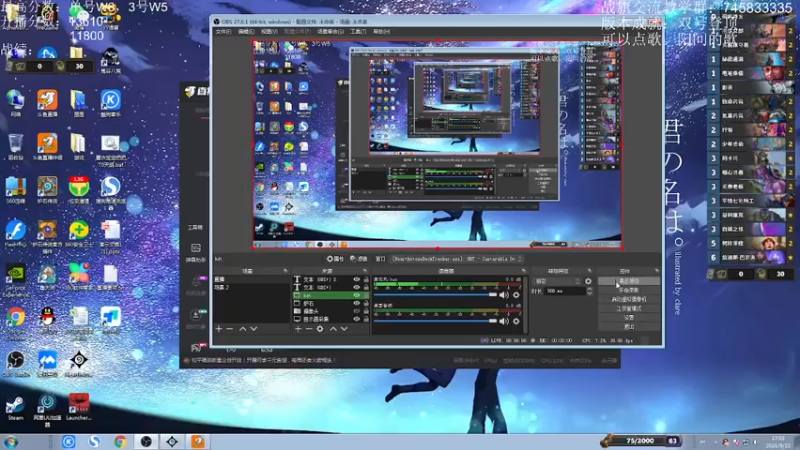Screen dimensions: 800x450
Task: Pop out the Scenes dock panel
Action: click(x=285, y=271)
